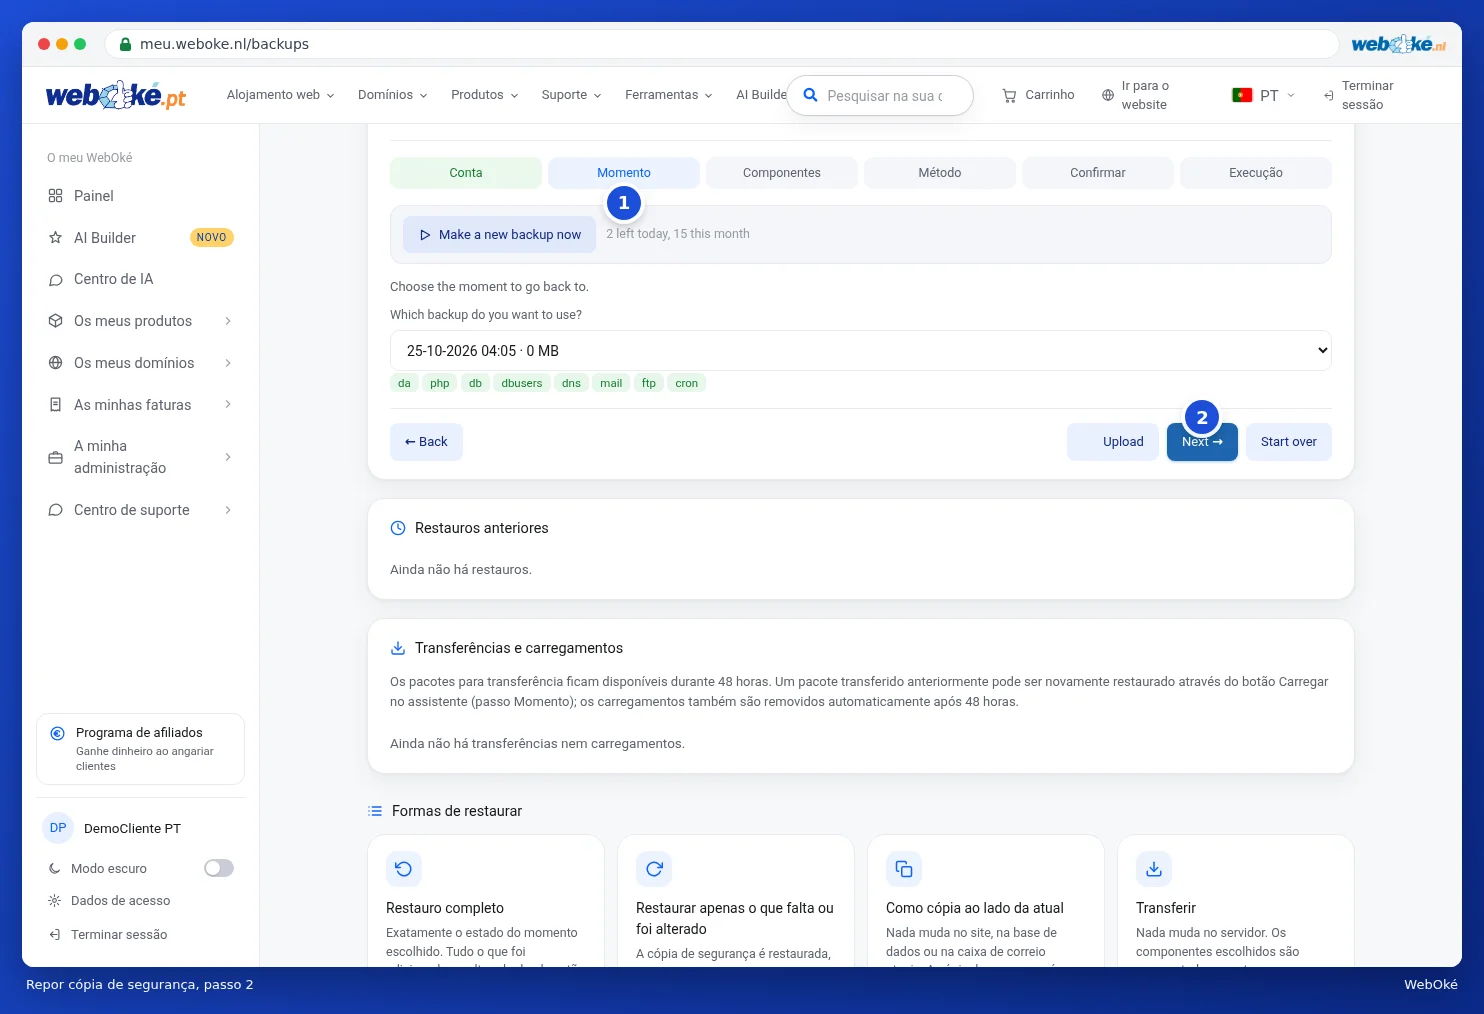Image resolution: width=1484 pixels, height=1014 pixels.
Task: Click the Portugal flag icon
Action: click(1242, 95)
